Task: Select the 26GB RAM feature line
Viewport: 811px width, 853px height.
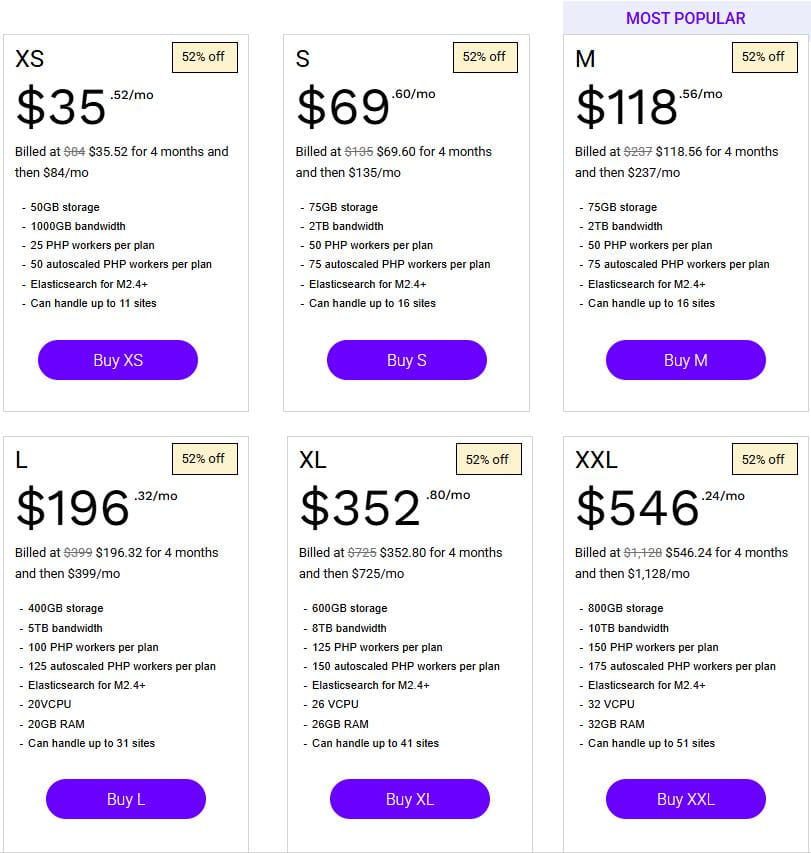Action: [x=340, y=724]
